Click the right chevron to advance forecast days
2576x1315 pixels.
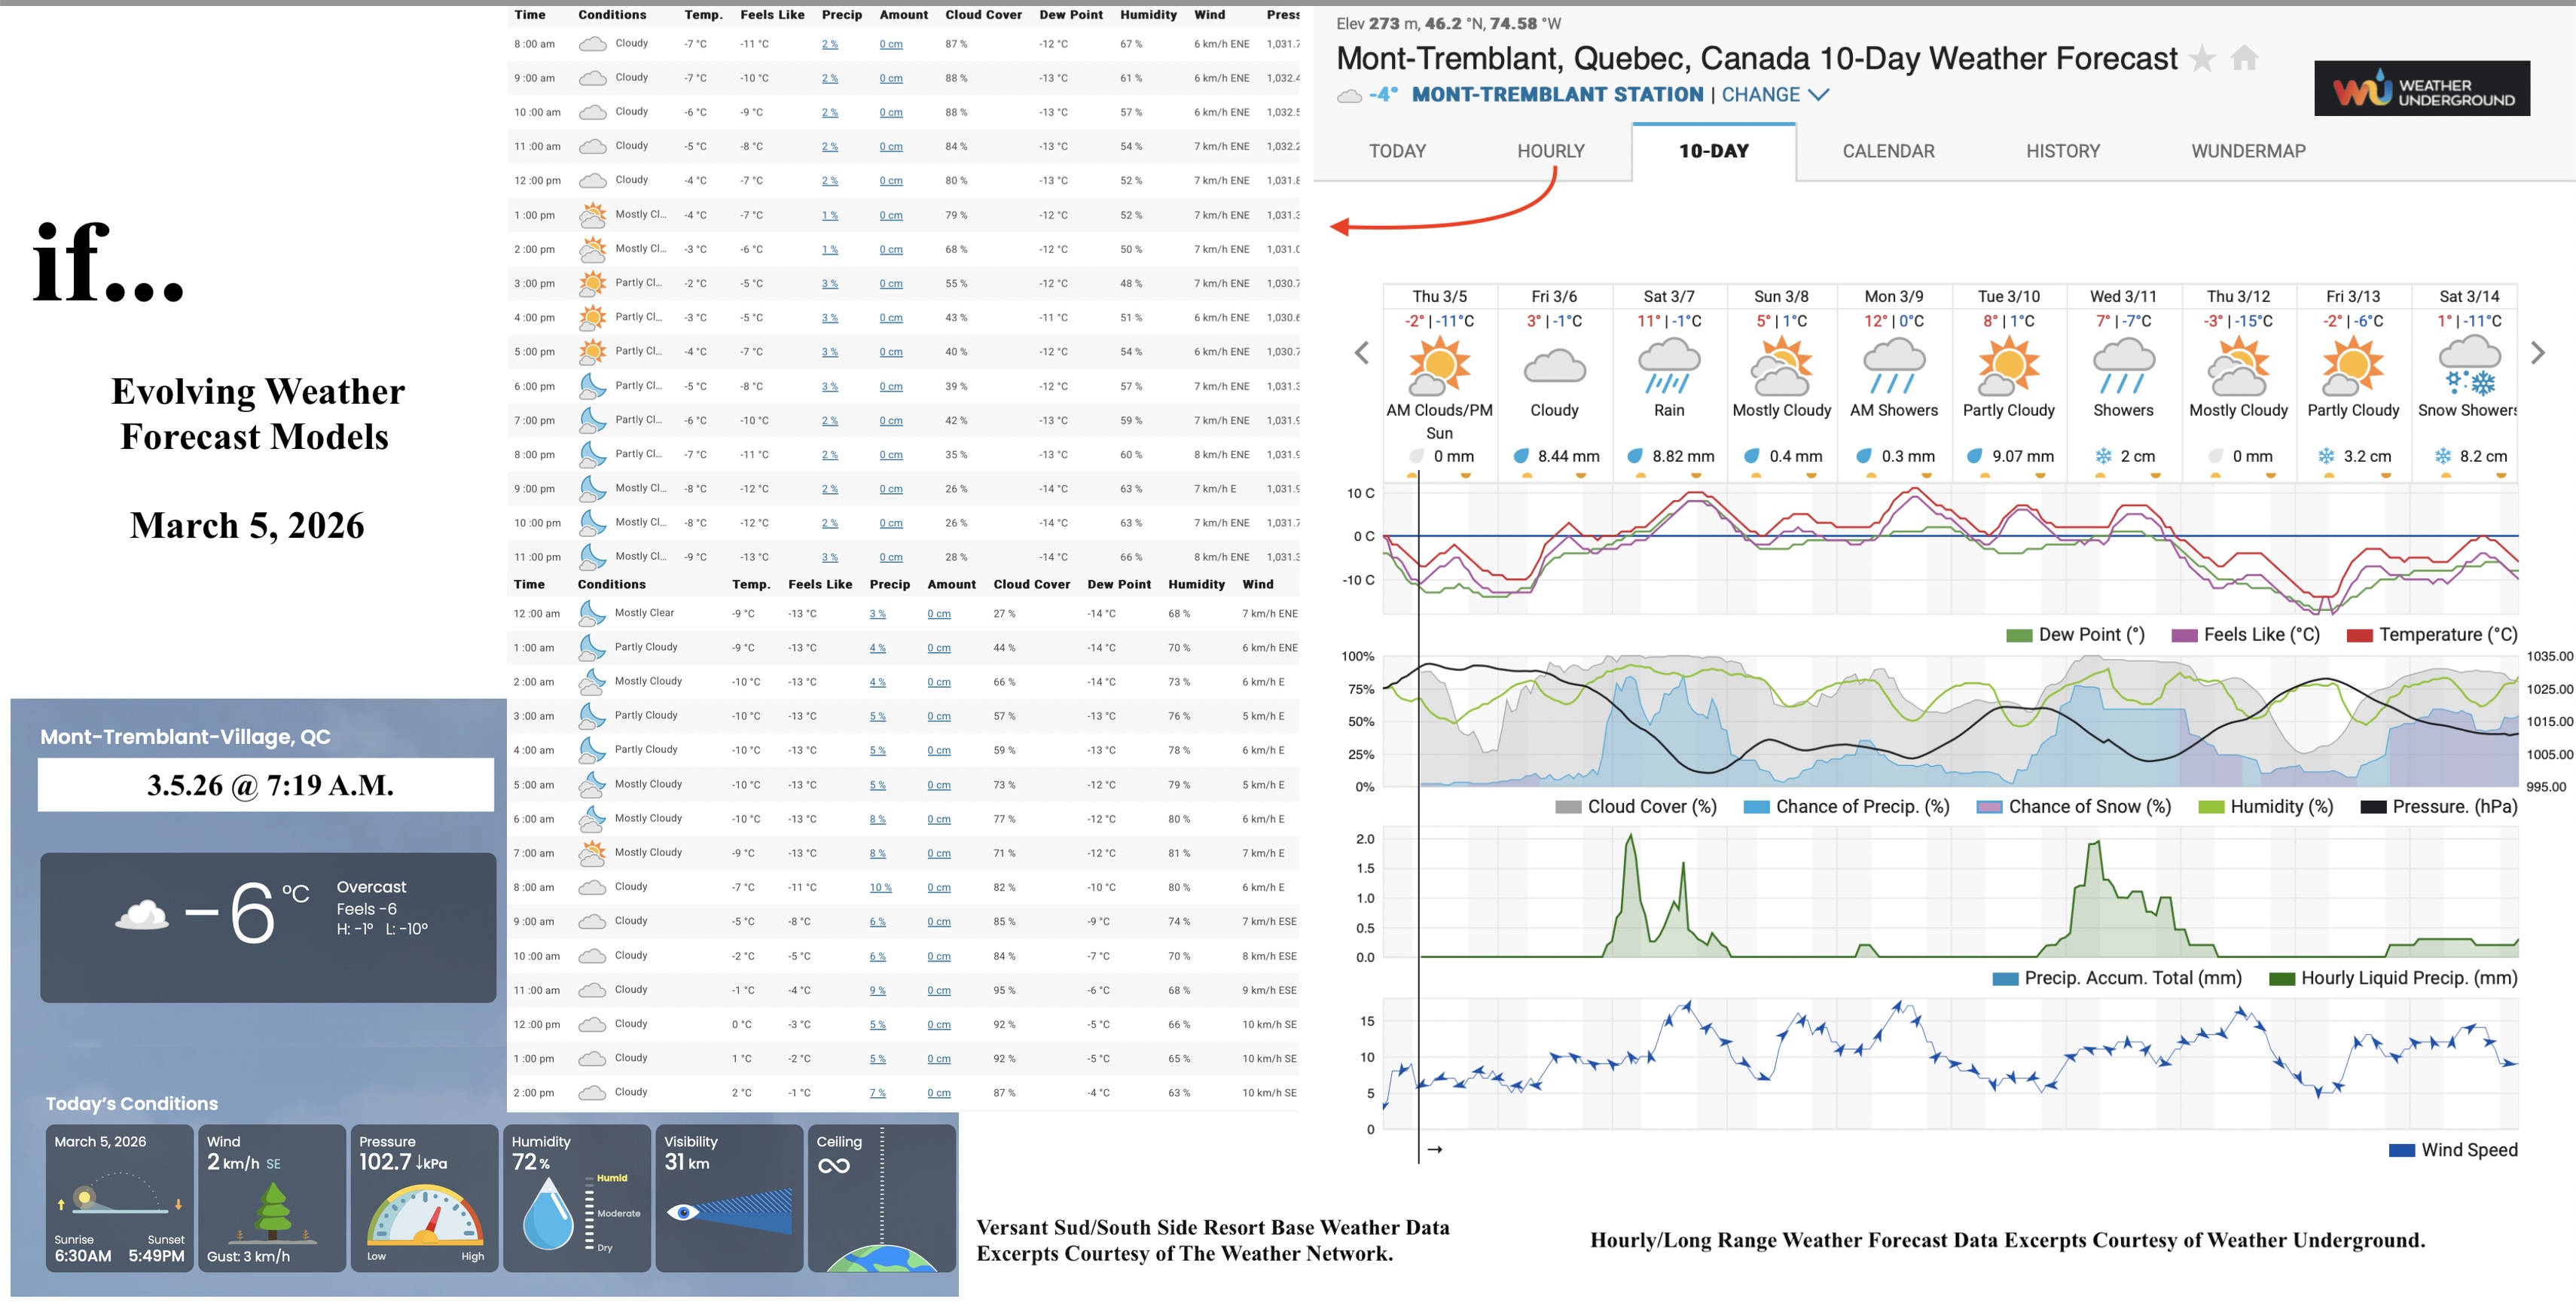[x=2537, y=353]
